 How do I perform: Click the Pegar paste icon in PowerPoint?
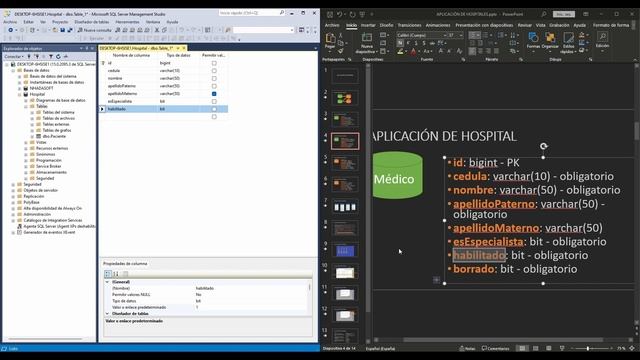330,38
